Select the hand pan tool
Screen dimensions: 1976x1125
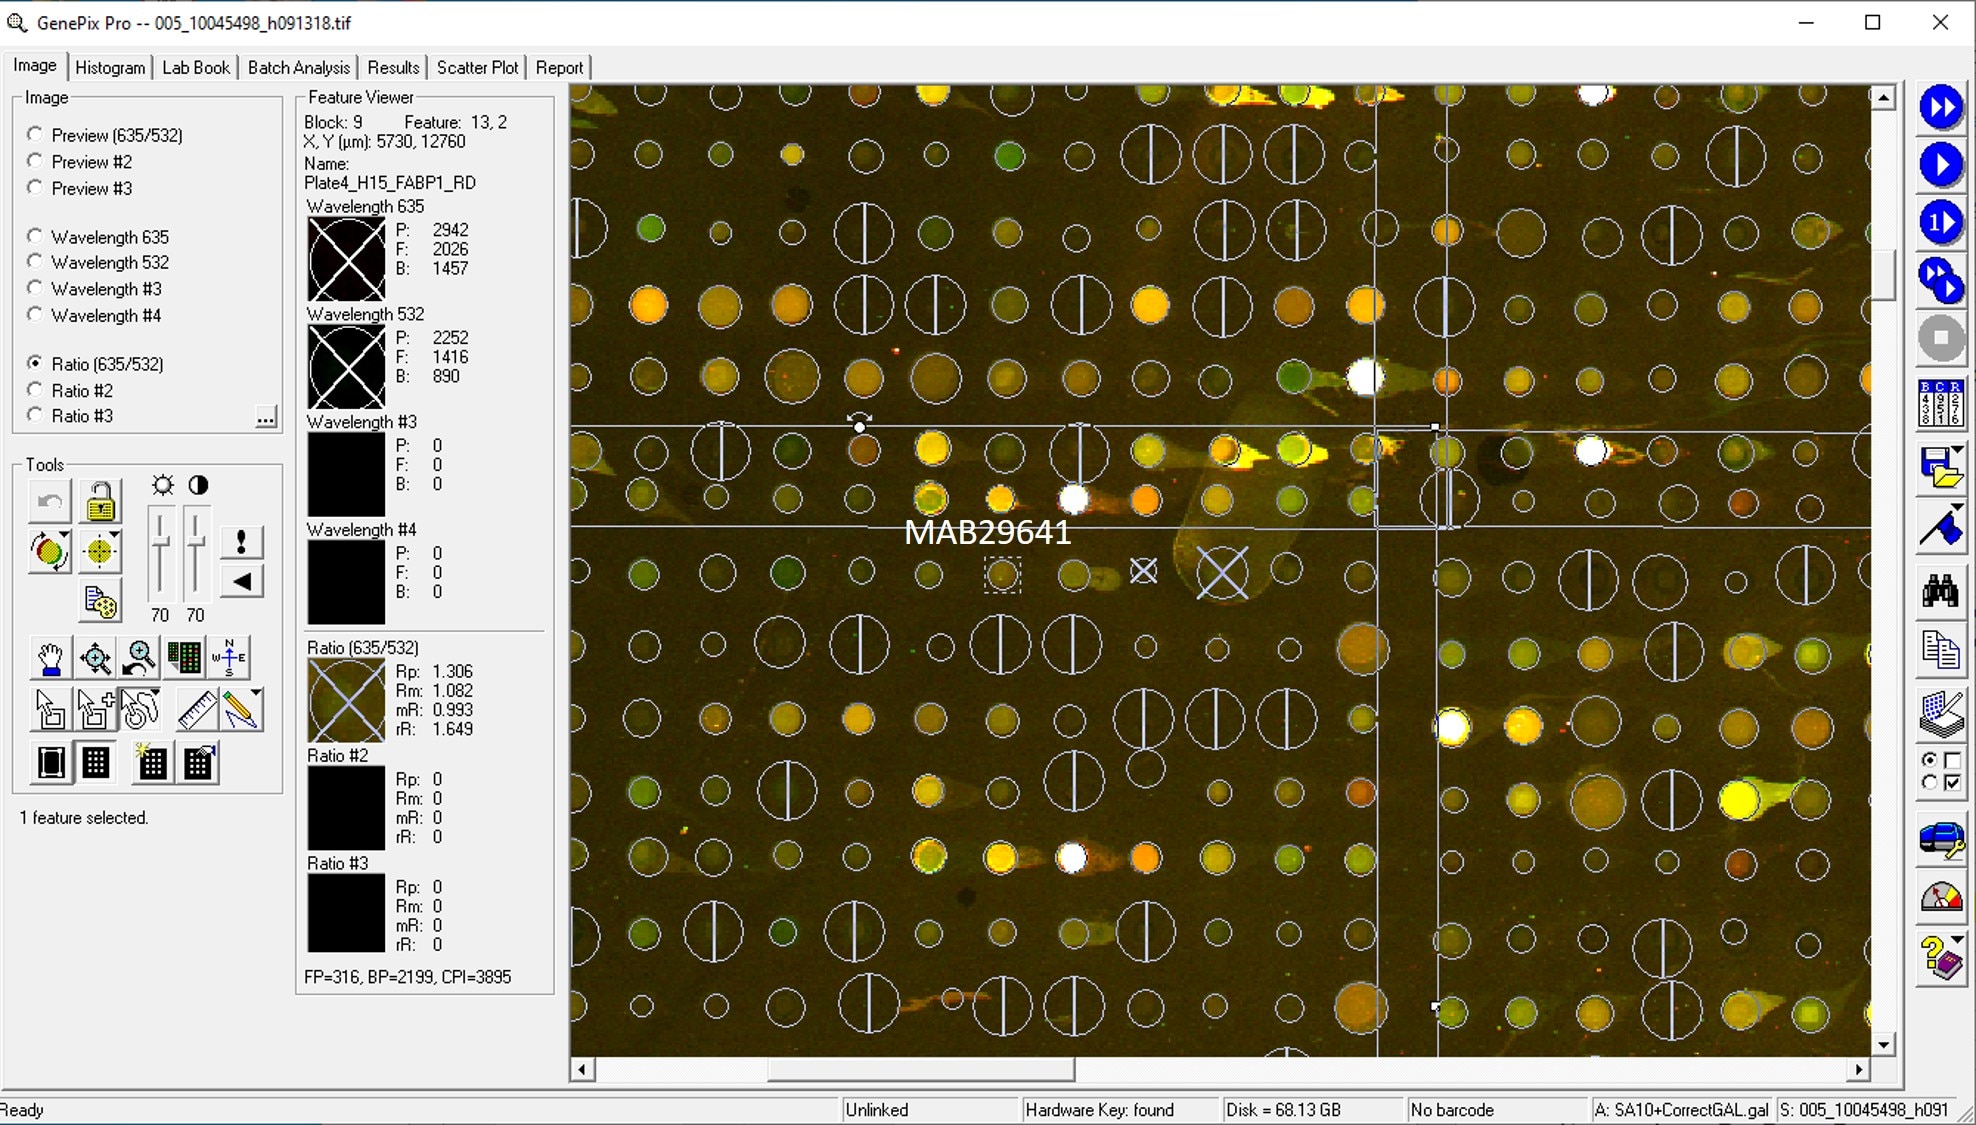coord(50,658)
